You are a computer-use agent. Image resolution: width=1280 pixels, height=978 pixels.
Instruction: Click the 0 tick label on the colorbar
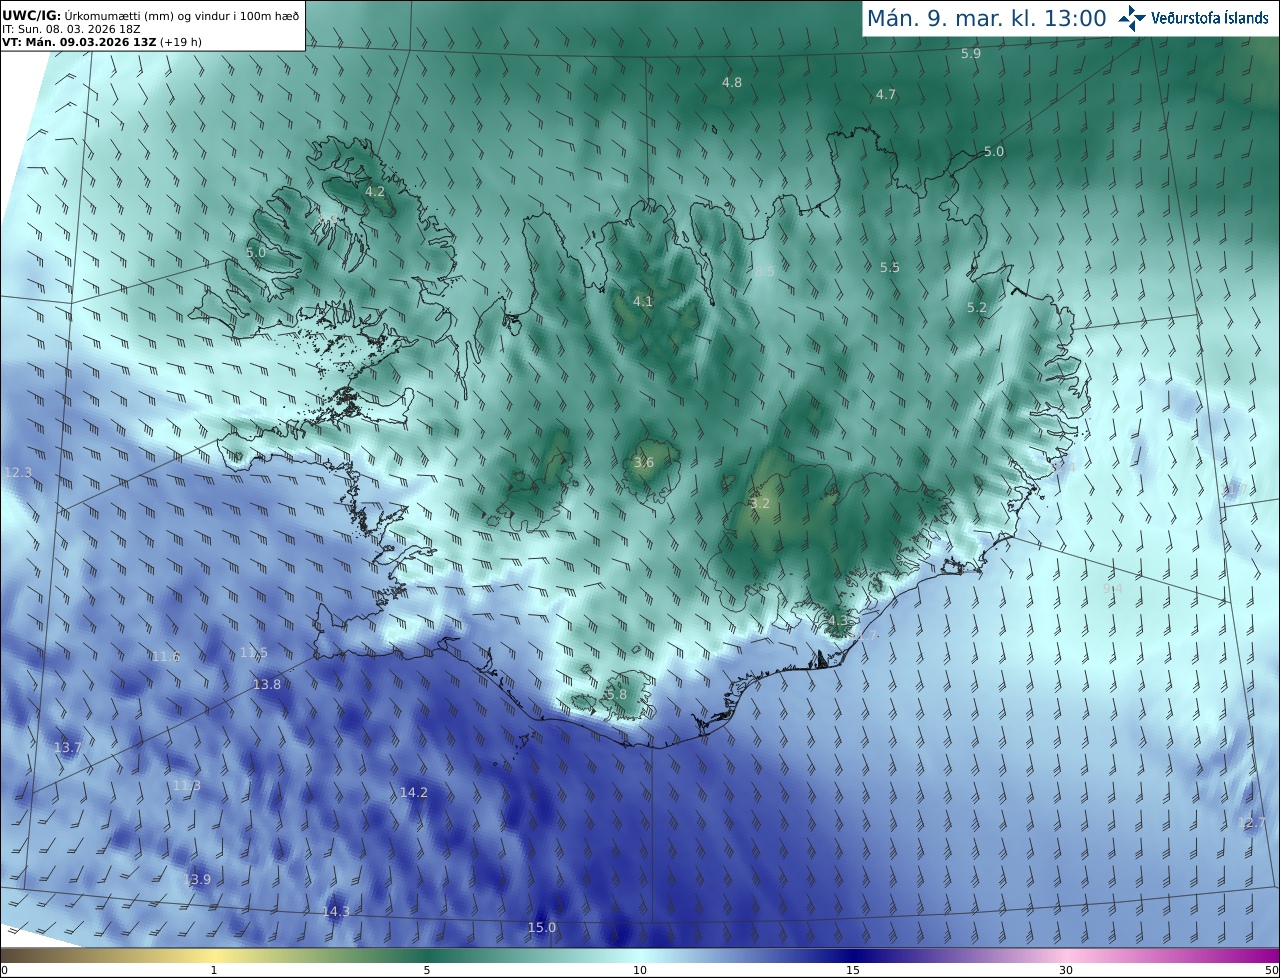pyautogui.click(x=4, y=970)
